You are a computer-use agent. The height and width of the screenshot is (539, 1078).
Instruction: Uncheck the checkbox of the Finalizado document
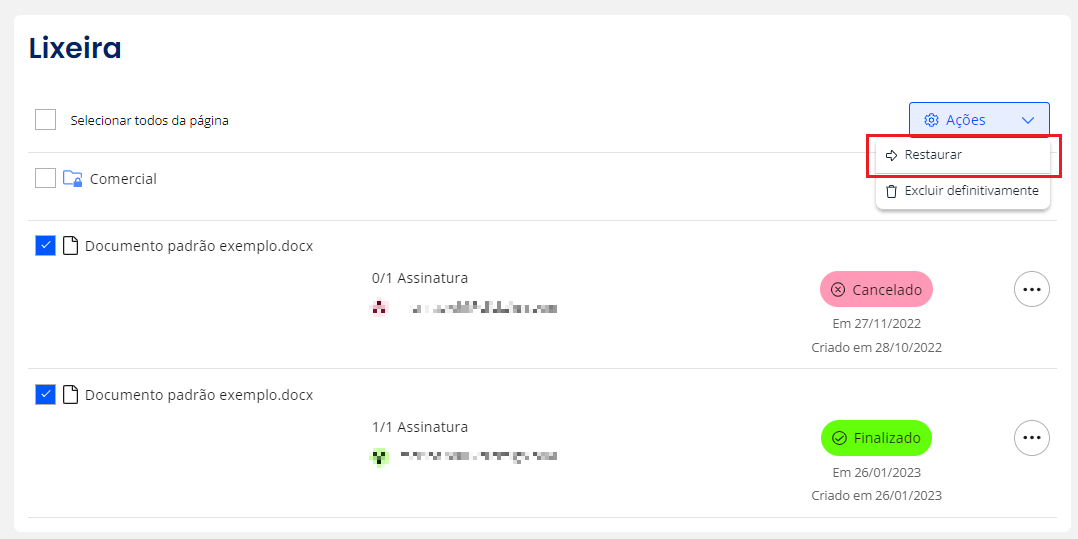[x=45, y=395]
